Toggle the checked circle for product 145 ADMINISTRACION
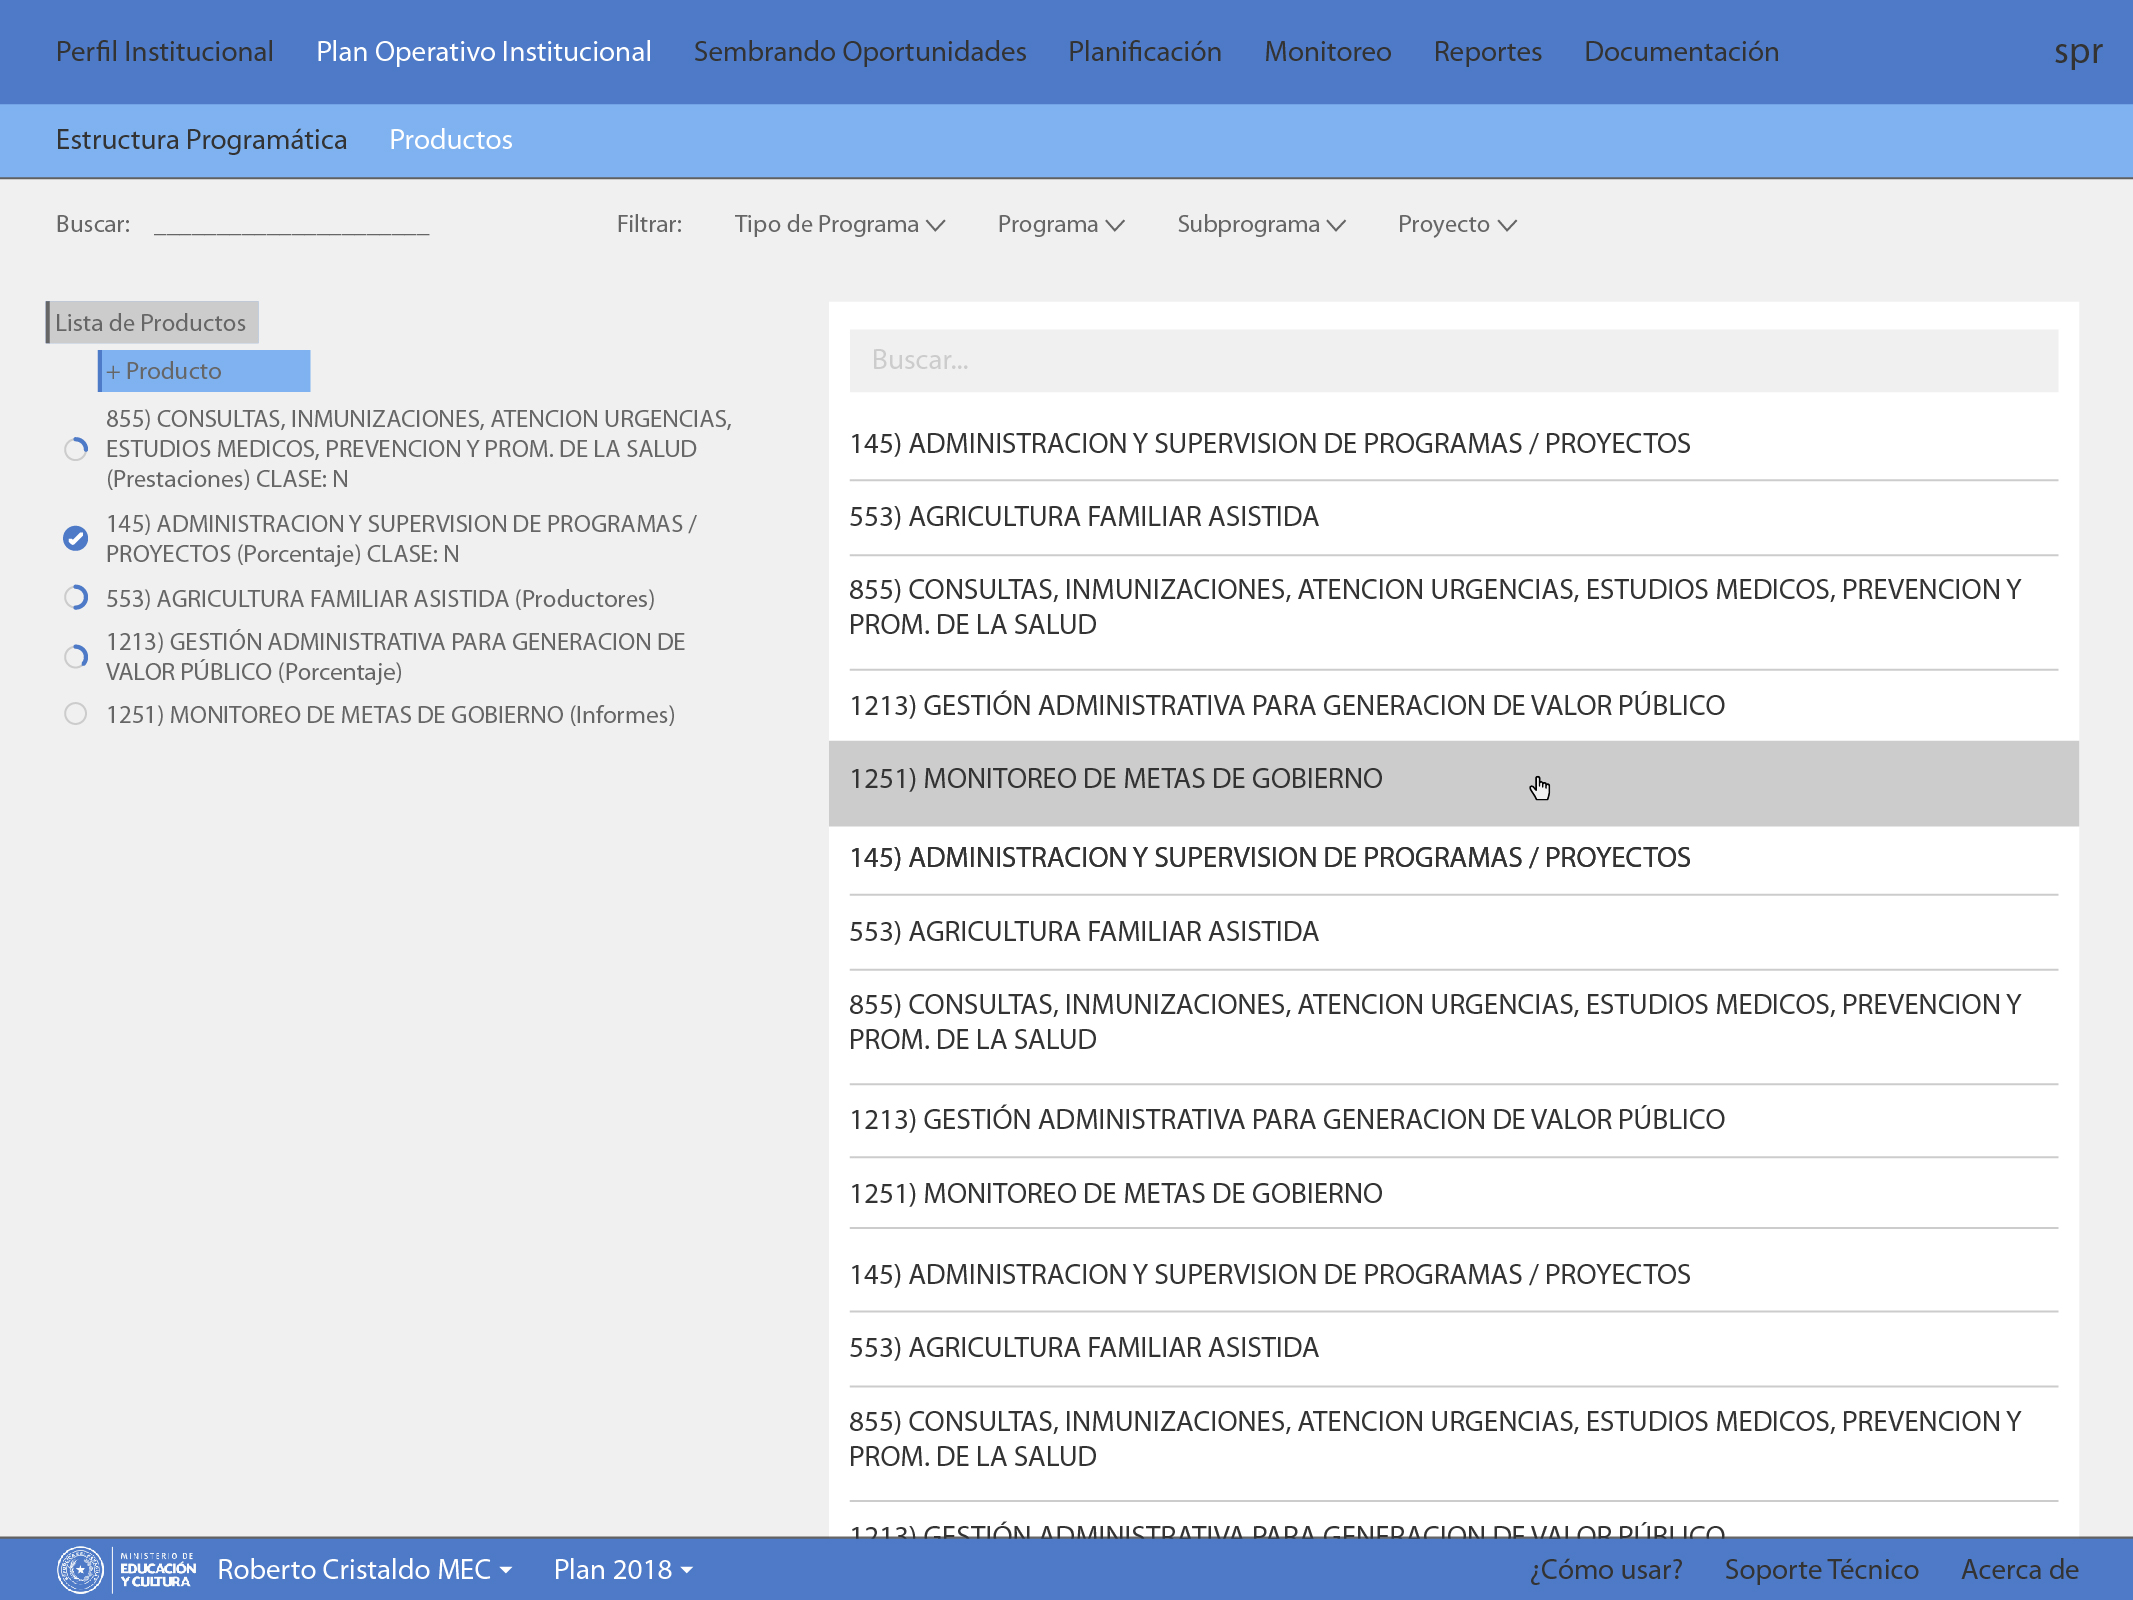The width and height of the screenshot is (2133, 1600). (76, 539)
